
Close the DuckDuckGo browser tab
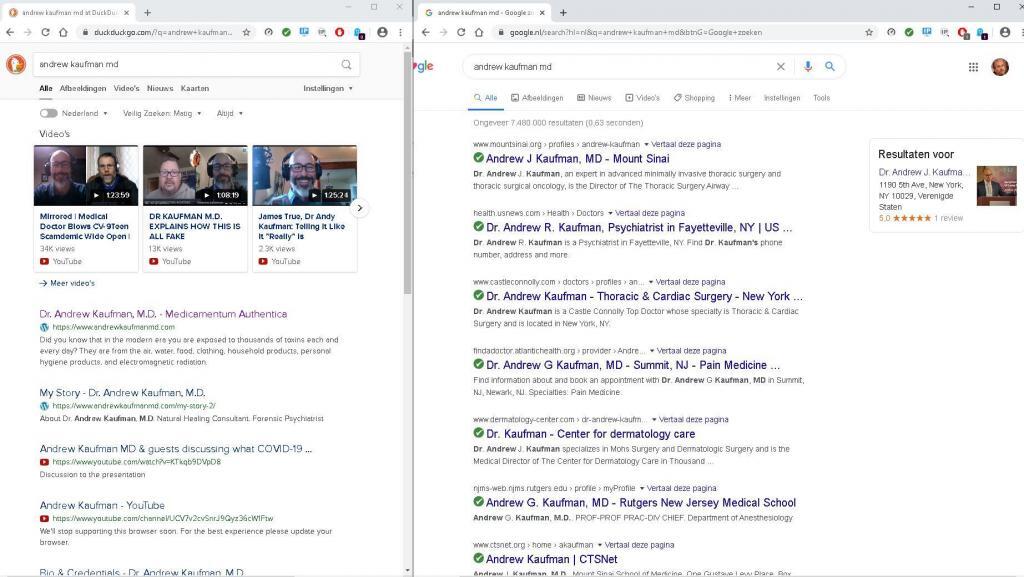127,12
